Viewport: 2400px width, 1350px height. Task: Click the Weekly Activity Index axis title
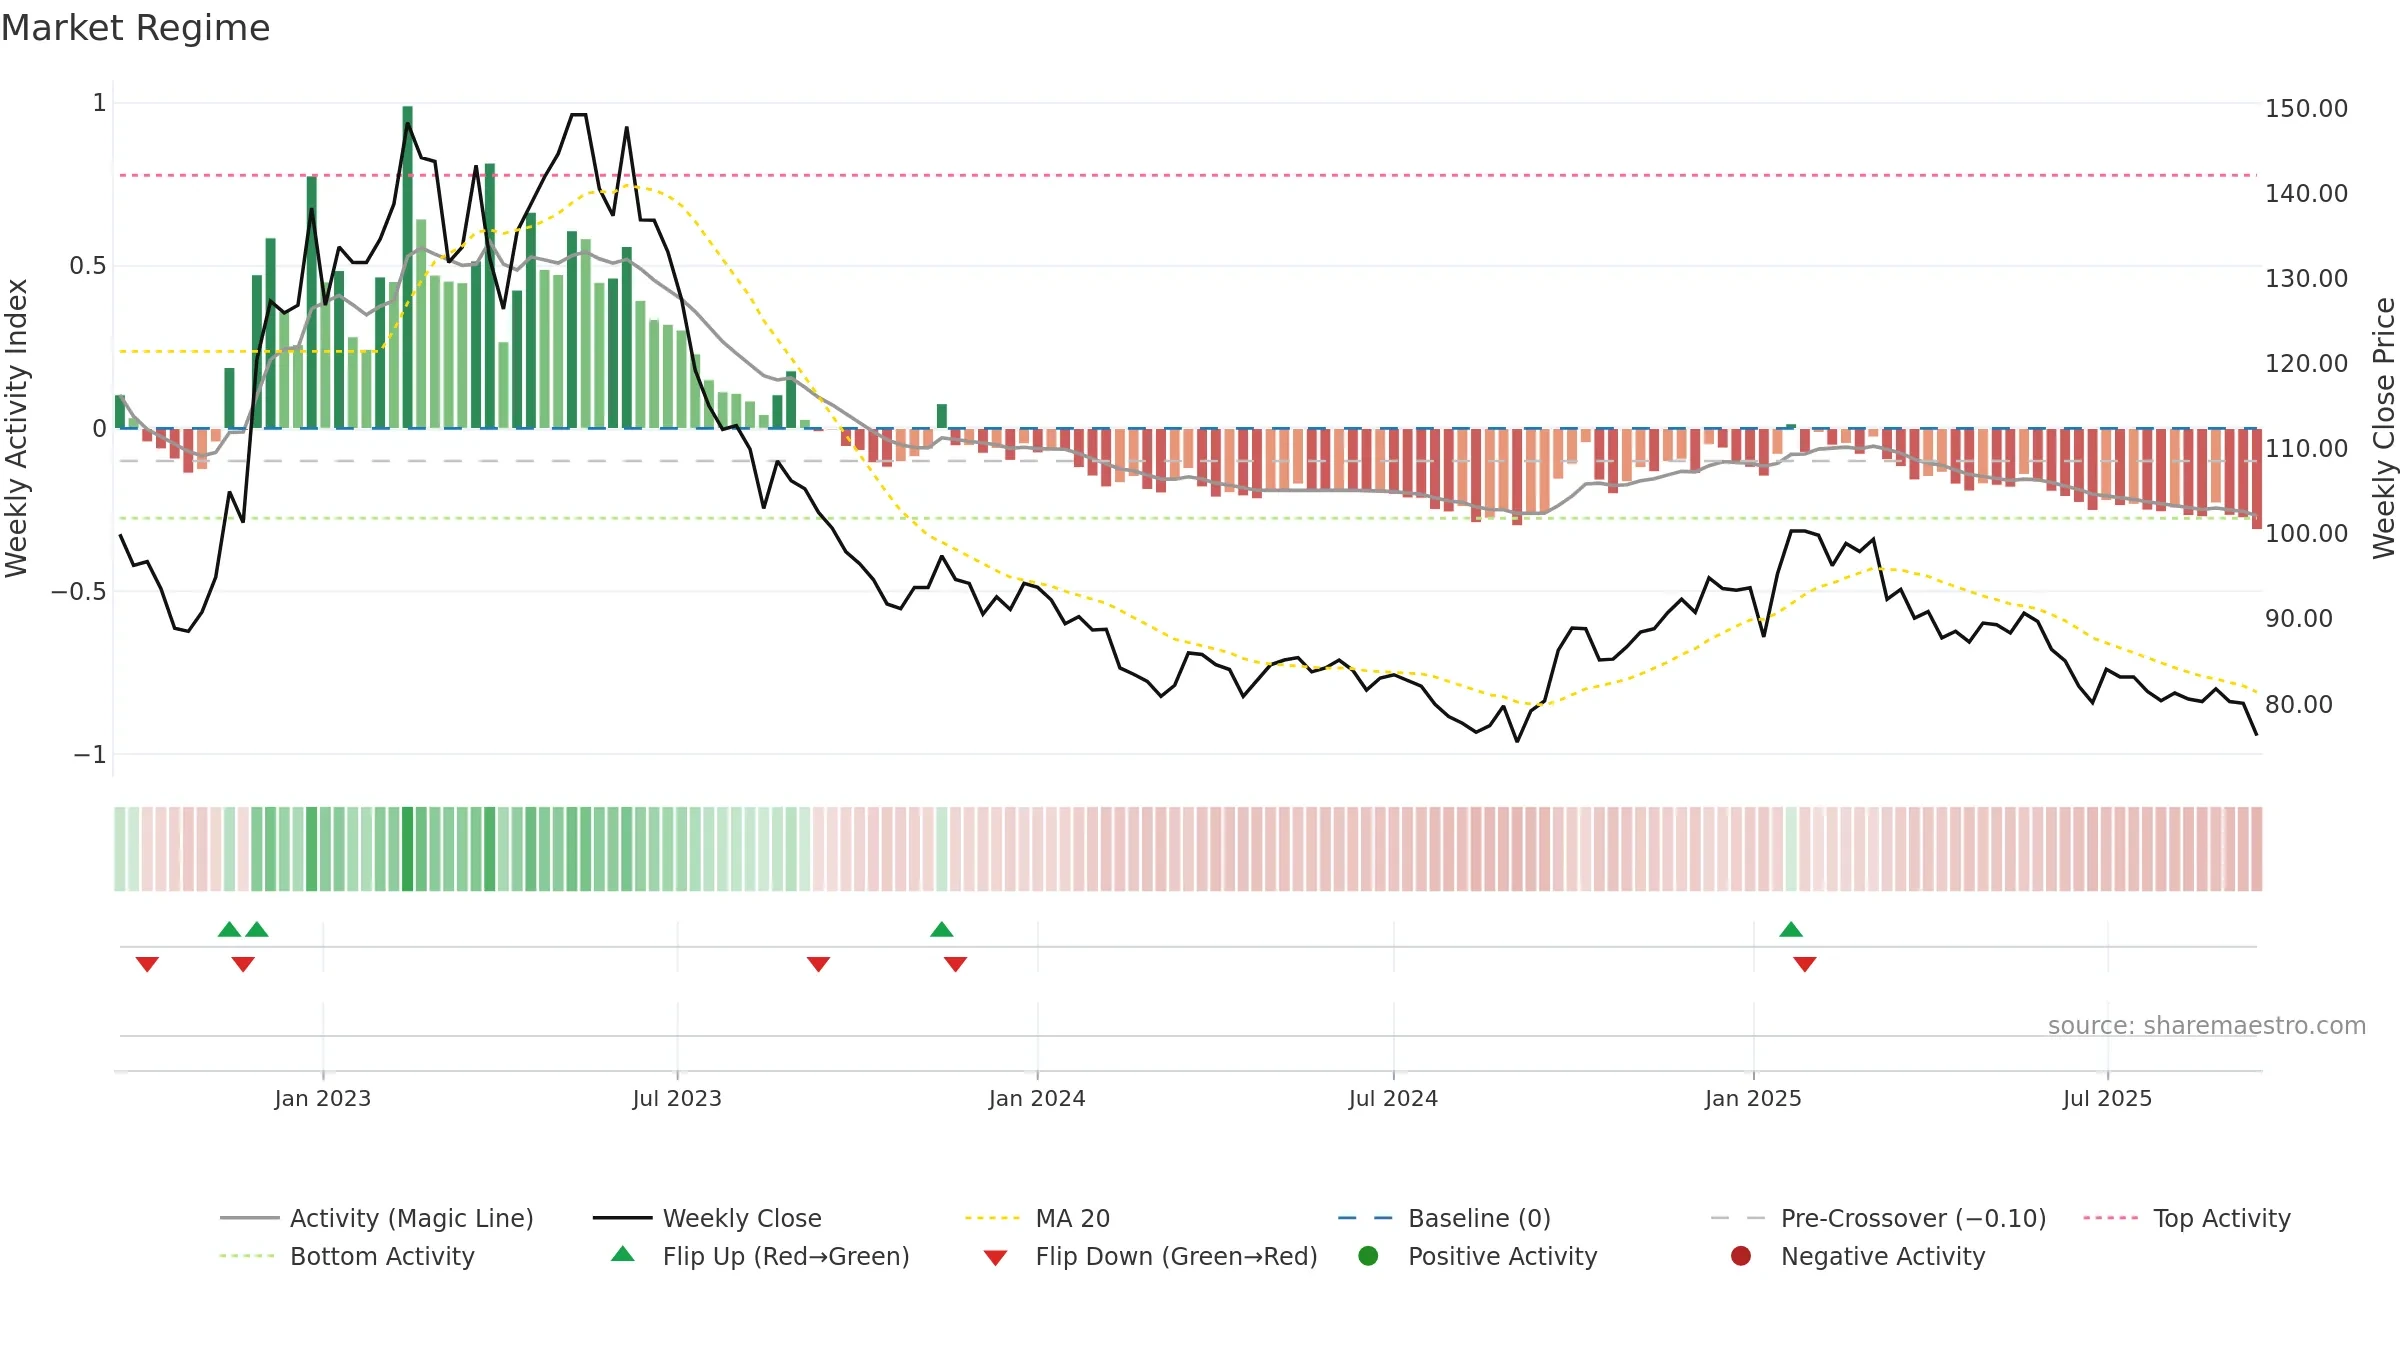coord(16,428)
